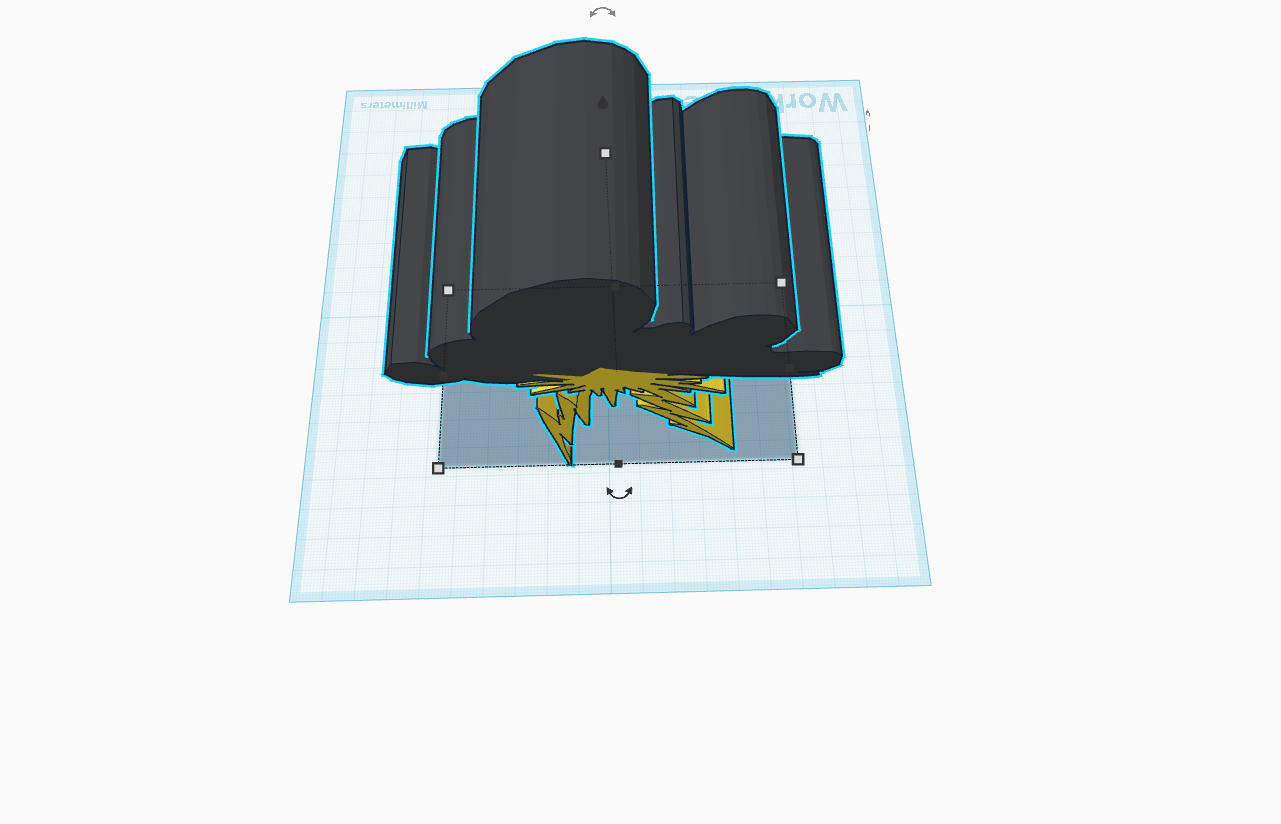The width and height of the screenshot is (1281, 824).
Task: Select the tallest center column of the cloud
Action: (x=563, y=190)
